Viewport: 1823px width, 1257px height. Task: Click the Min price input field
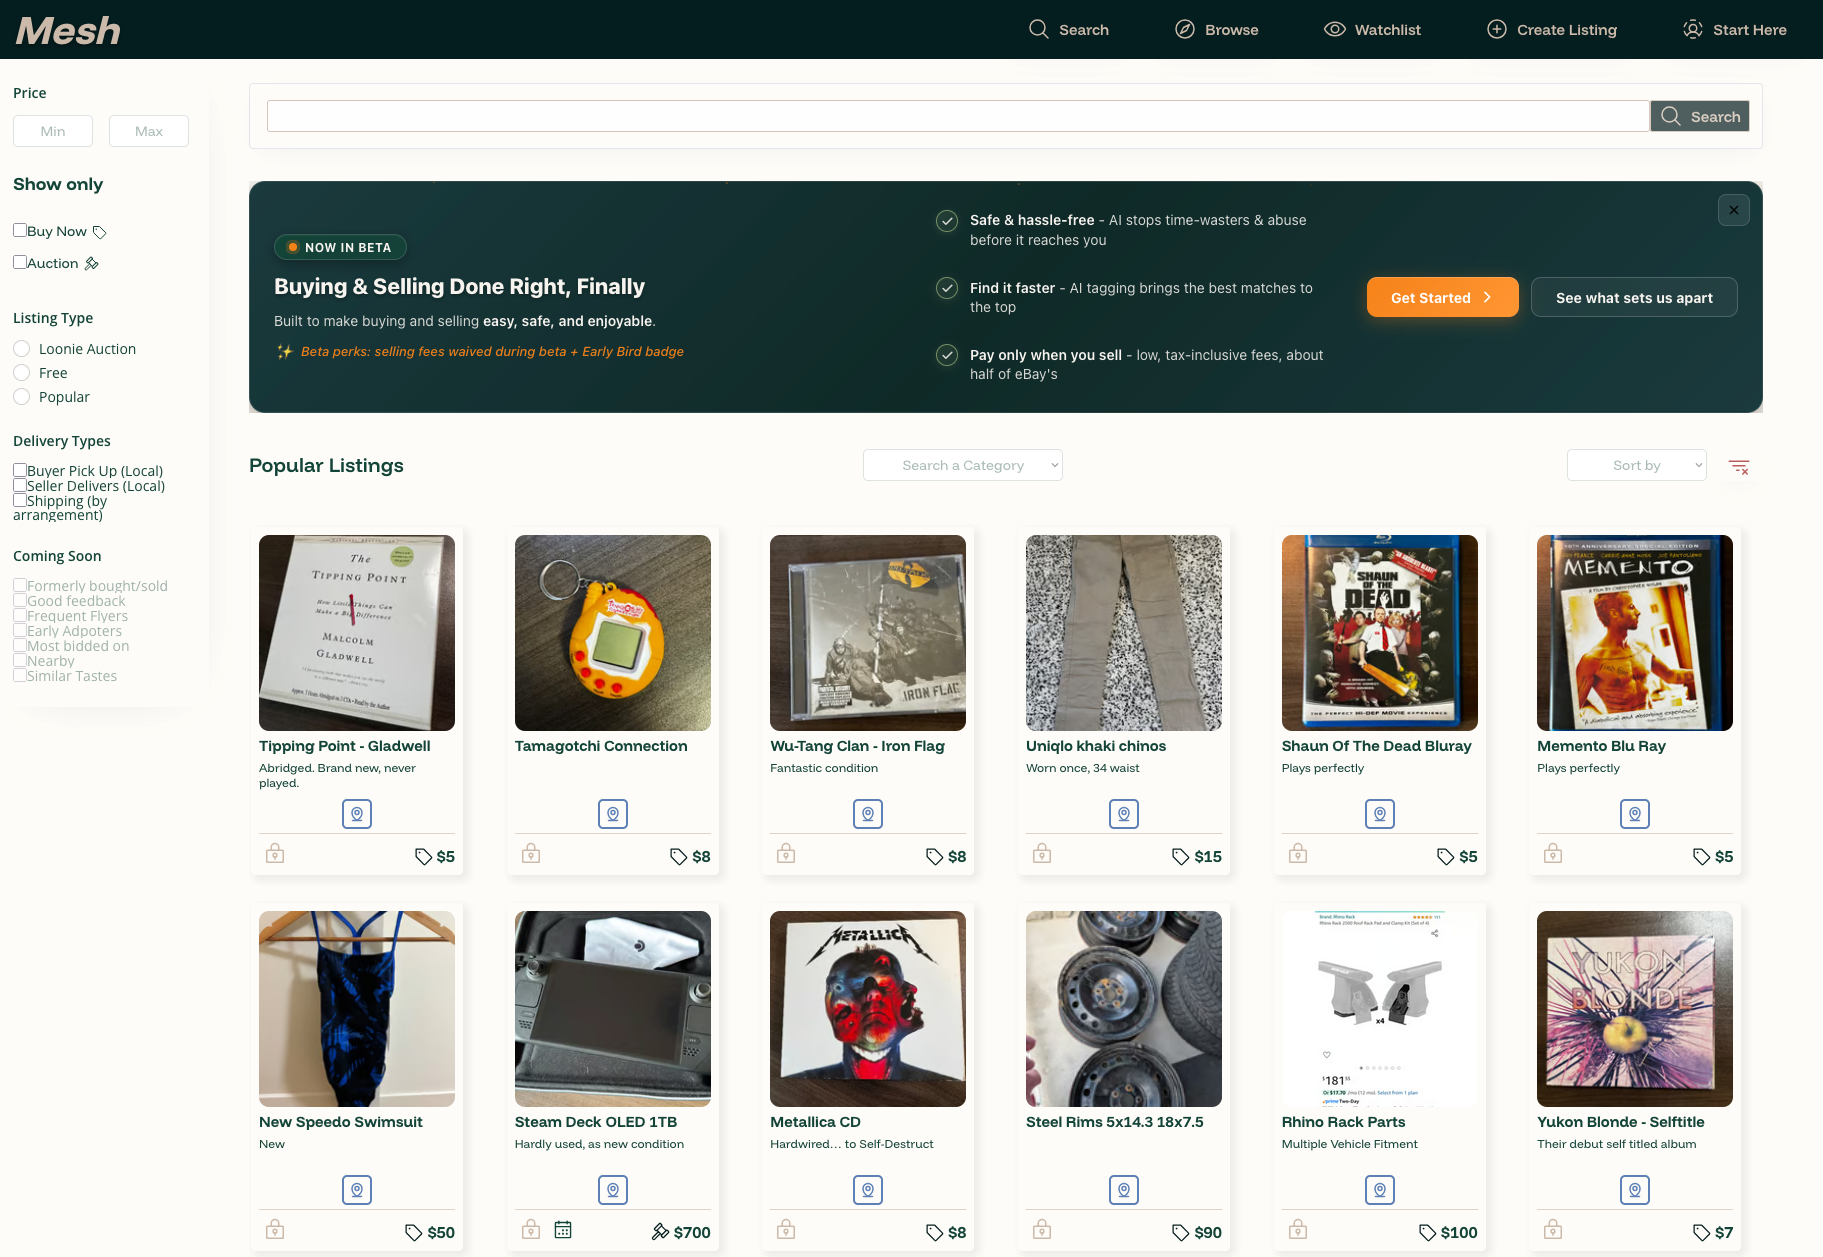[x=53, y=131]
